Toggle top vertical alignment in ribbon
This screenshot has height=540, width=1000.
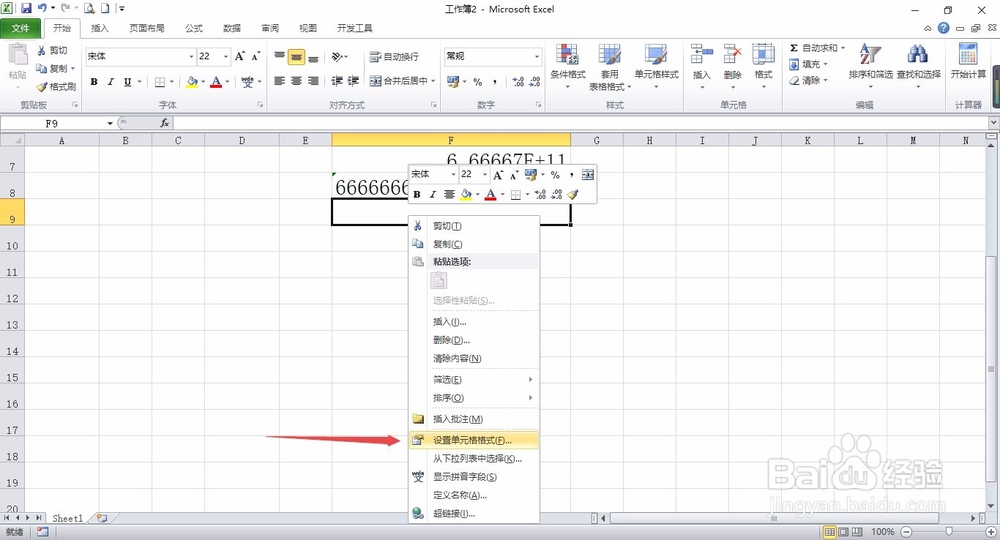click(x=279, y=56)
